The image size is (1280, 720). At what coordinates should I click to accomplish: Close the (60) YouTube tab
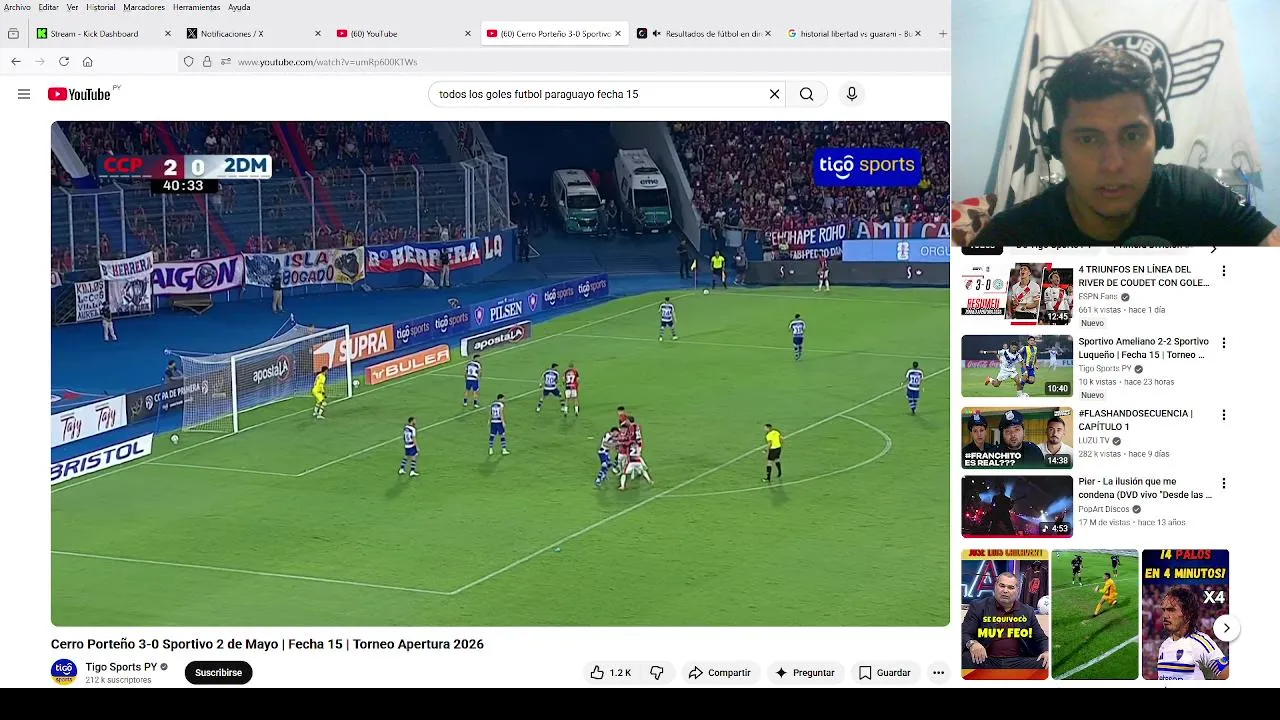pos(468,34)
